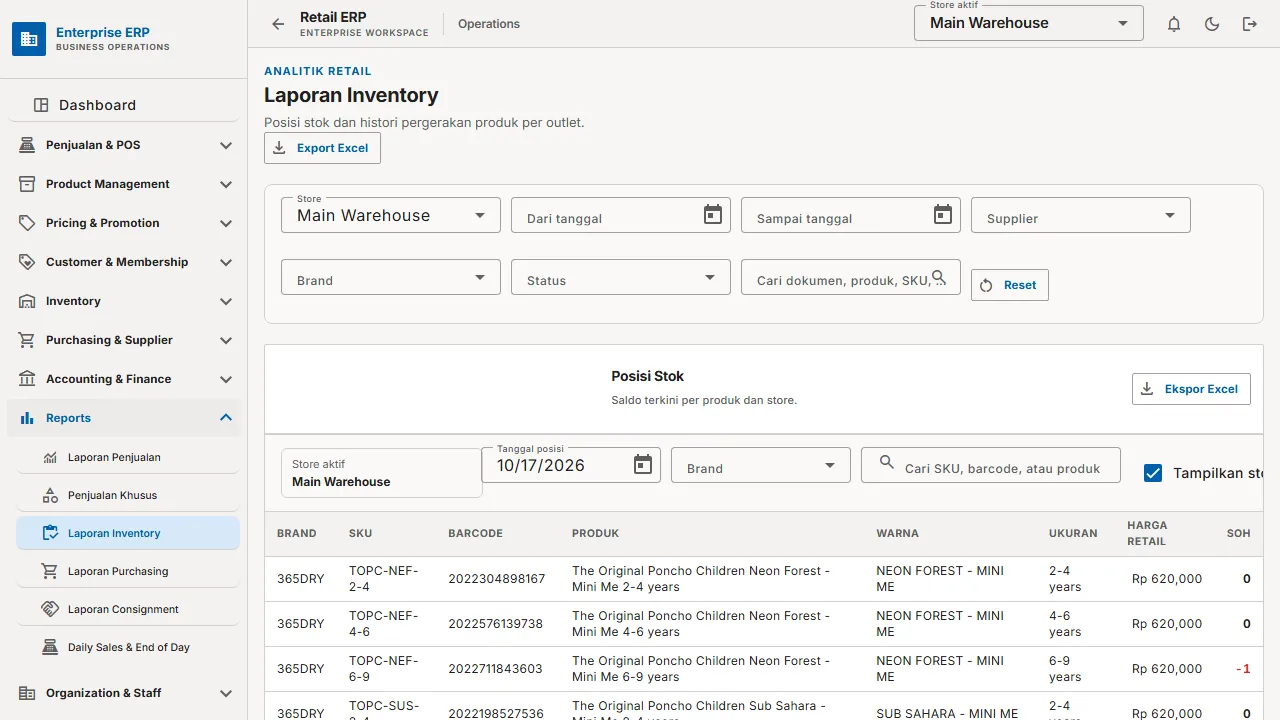The width and height of the screenshot is (1280, 720).
Task: Open the Supplier dropdown
Action: pos(1081,215)
